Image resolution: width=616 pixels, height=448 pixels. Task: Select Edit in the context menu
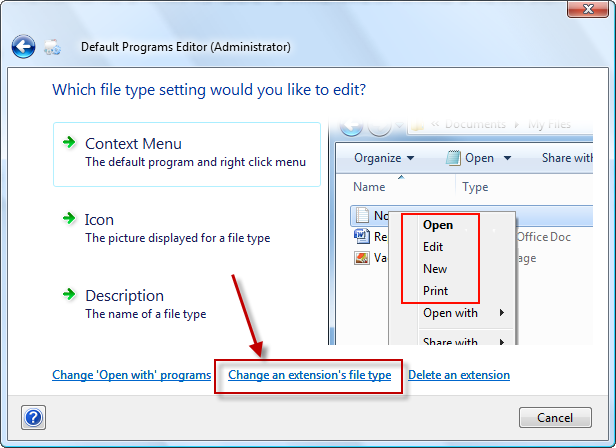[x=433, y=247]
